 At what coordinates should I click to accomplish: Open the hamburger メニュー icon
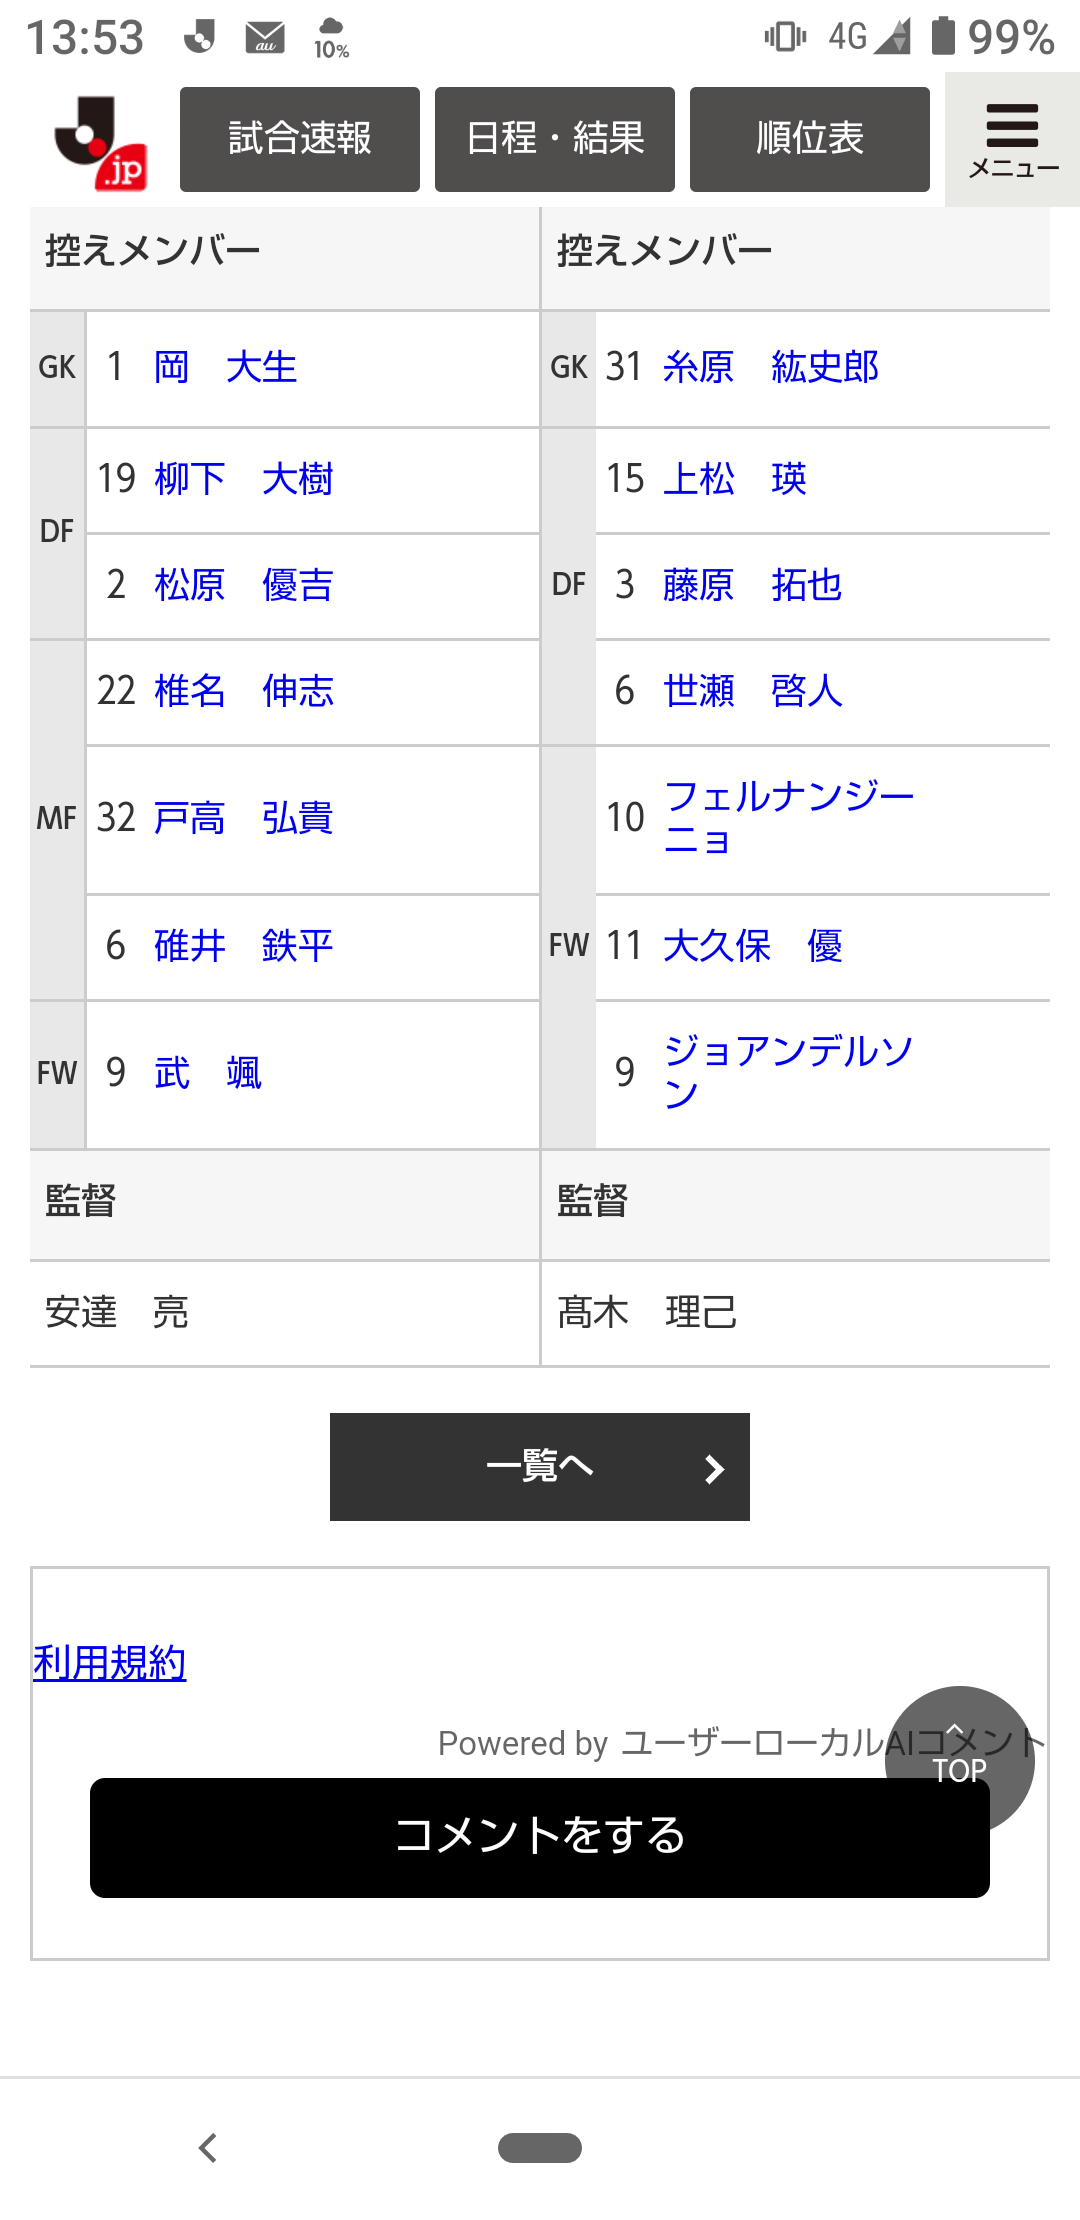click(1012, 140)
